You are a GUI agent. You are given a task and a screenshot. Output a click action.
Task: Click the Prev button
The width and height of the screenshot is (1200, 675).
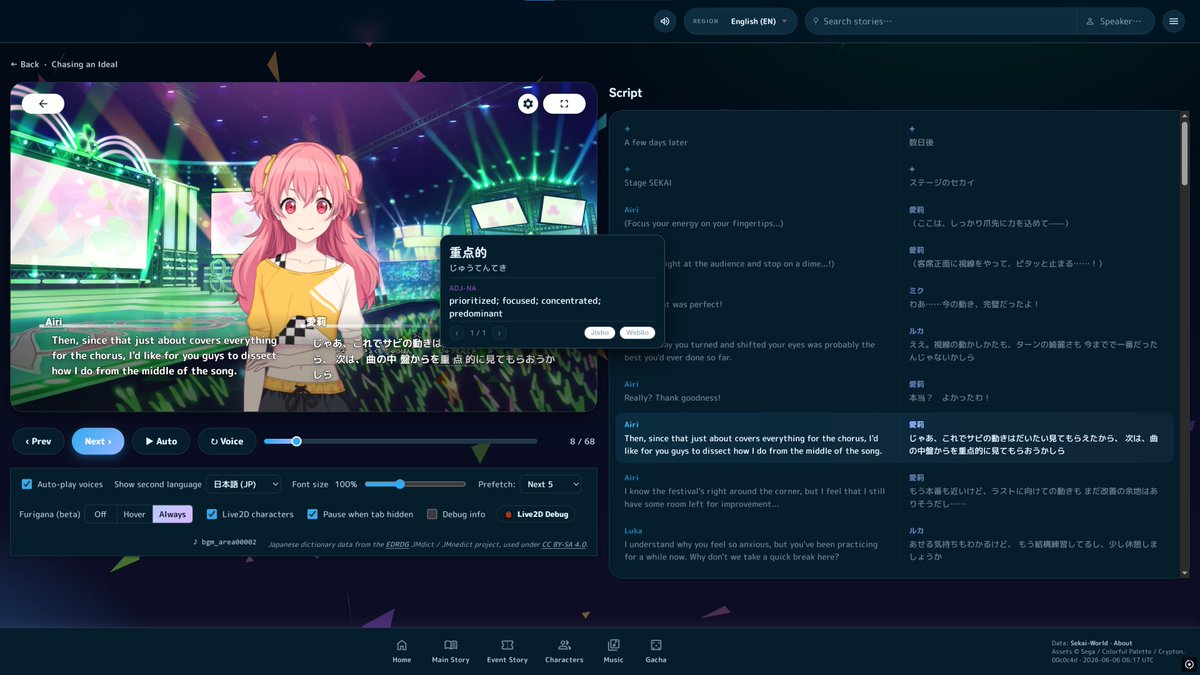[x=39, y=441]
